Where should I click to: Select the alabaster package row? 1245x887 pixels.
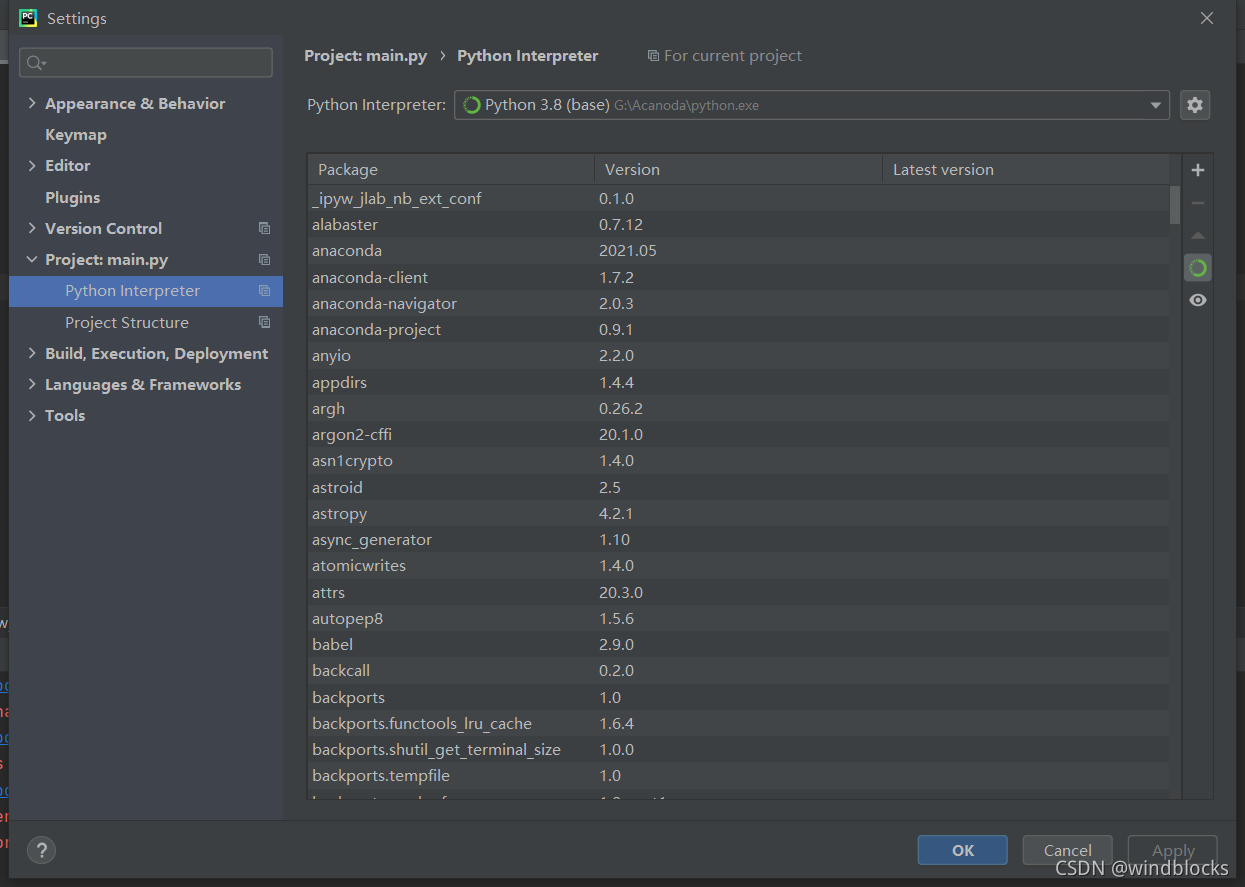click(x=738, y=224)
